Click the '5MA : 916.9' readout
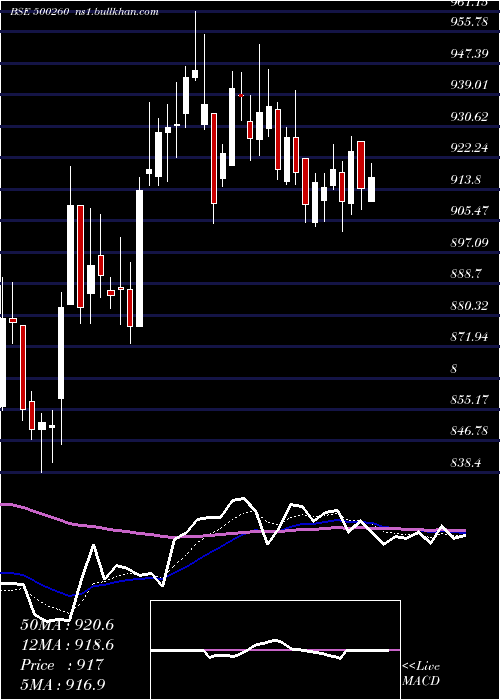The width and height of the screenshot is (500, 700). tap(63, 685)
